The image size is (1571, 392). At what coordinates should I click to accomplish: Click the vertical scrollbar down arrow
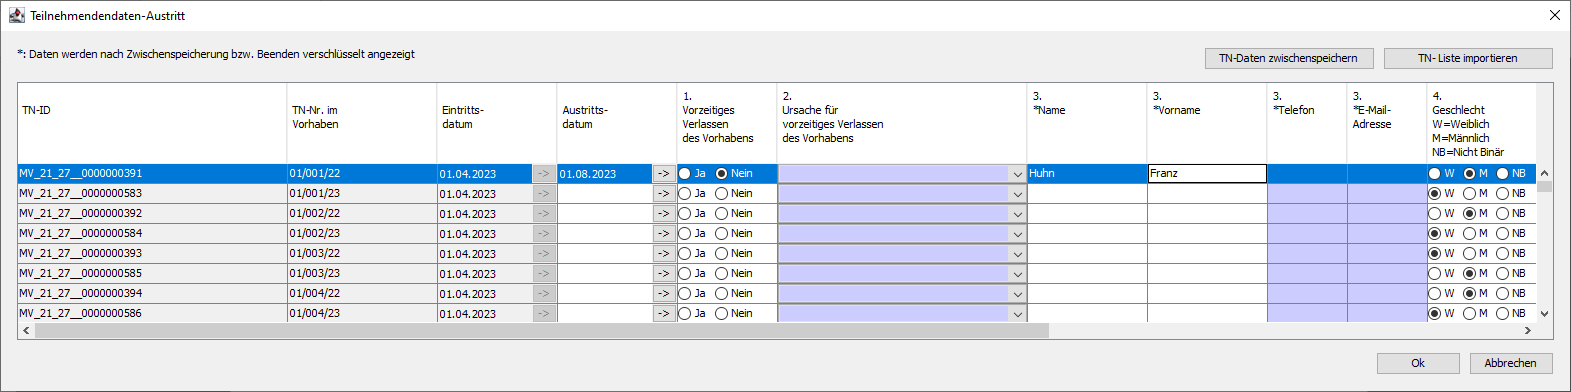[1544, 313]
